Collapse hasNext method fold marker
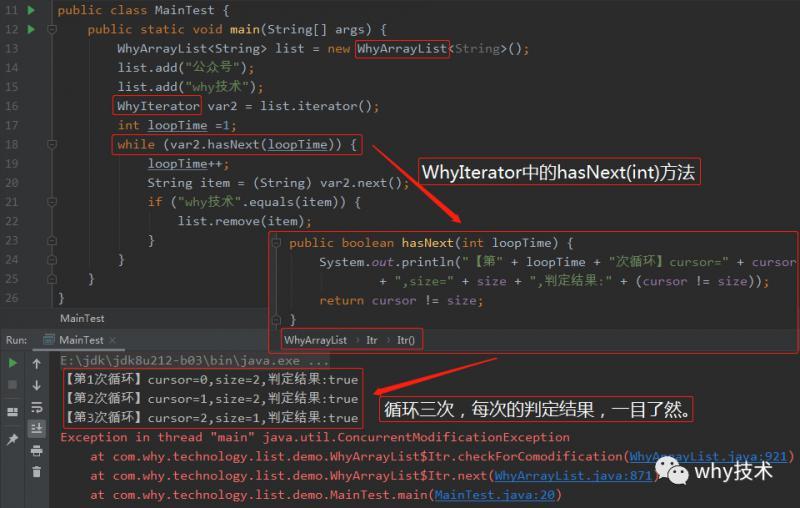 click(x=277, y=243)
